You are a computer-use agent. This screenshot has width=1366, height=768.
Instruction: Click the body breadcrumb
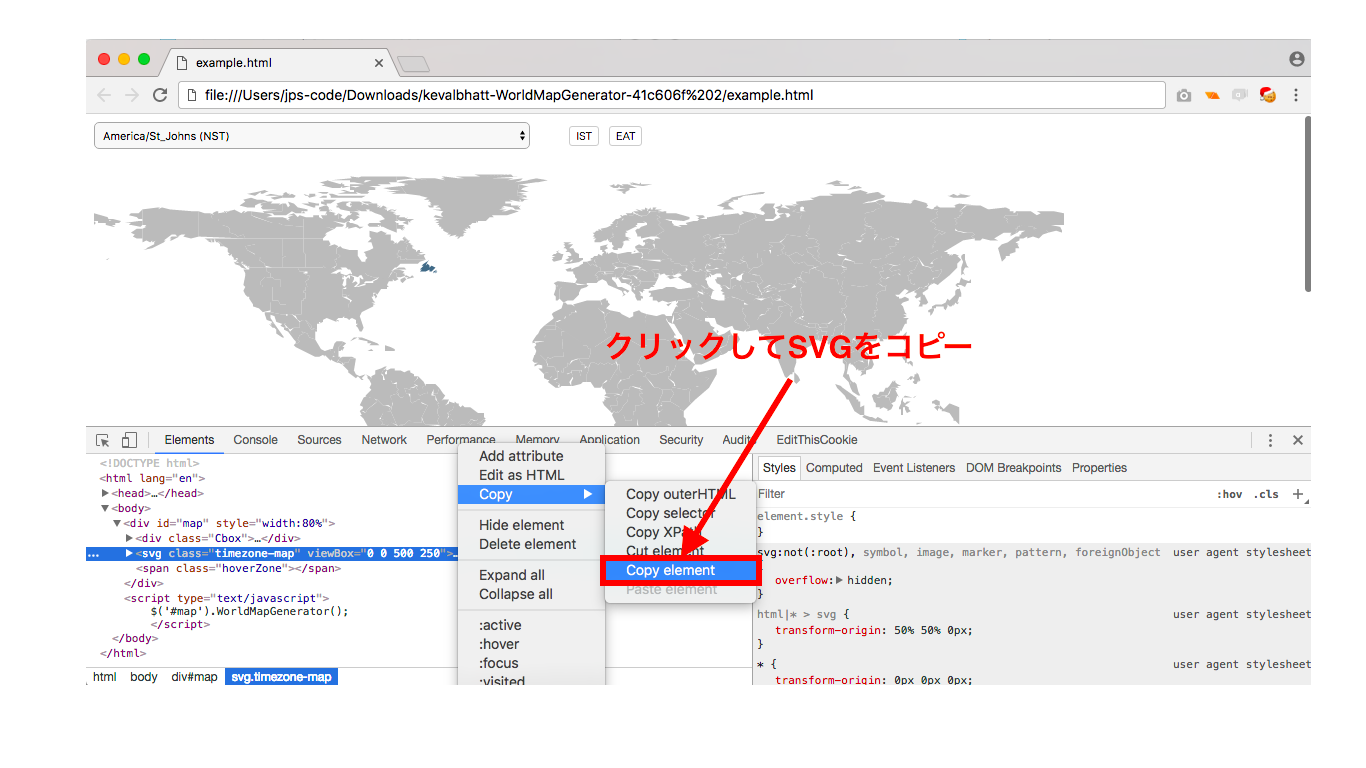tap(144, 677)
